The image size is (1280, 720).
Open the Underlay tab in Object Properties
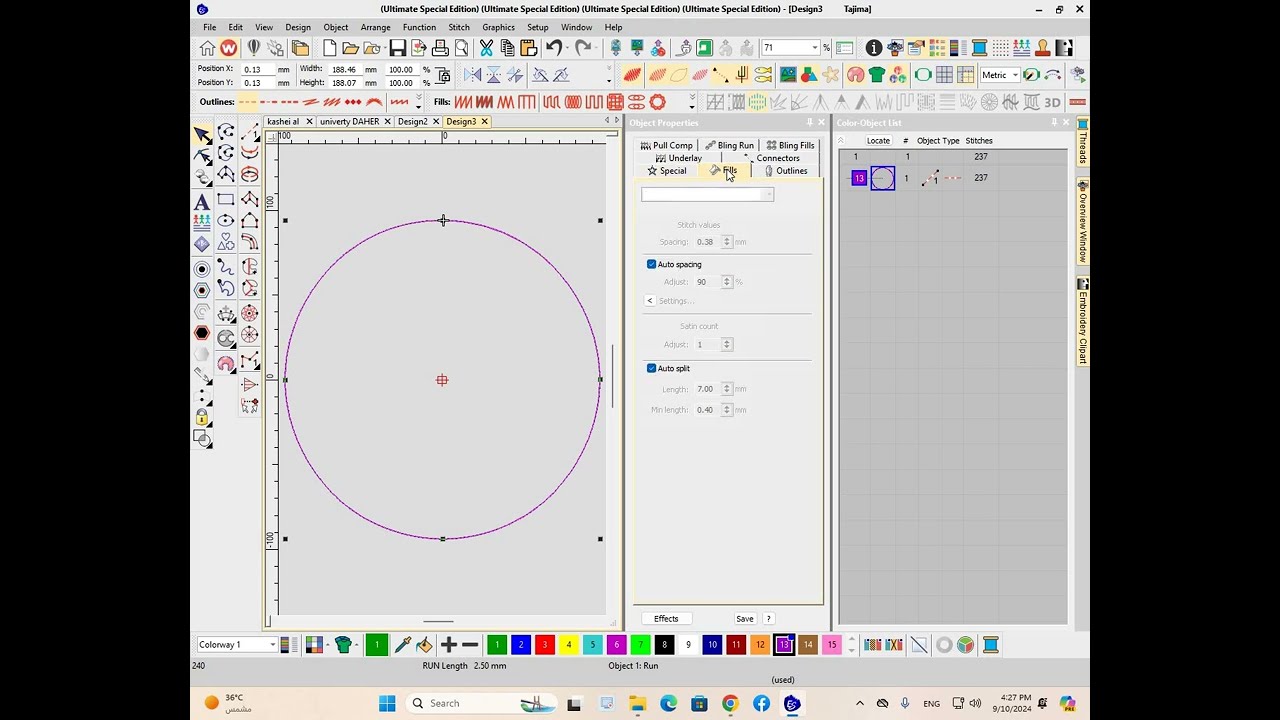tap(679, 158)
